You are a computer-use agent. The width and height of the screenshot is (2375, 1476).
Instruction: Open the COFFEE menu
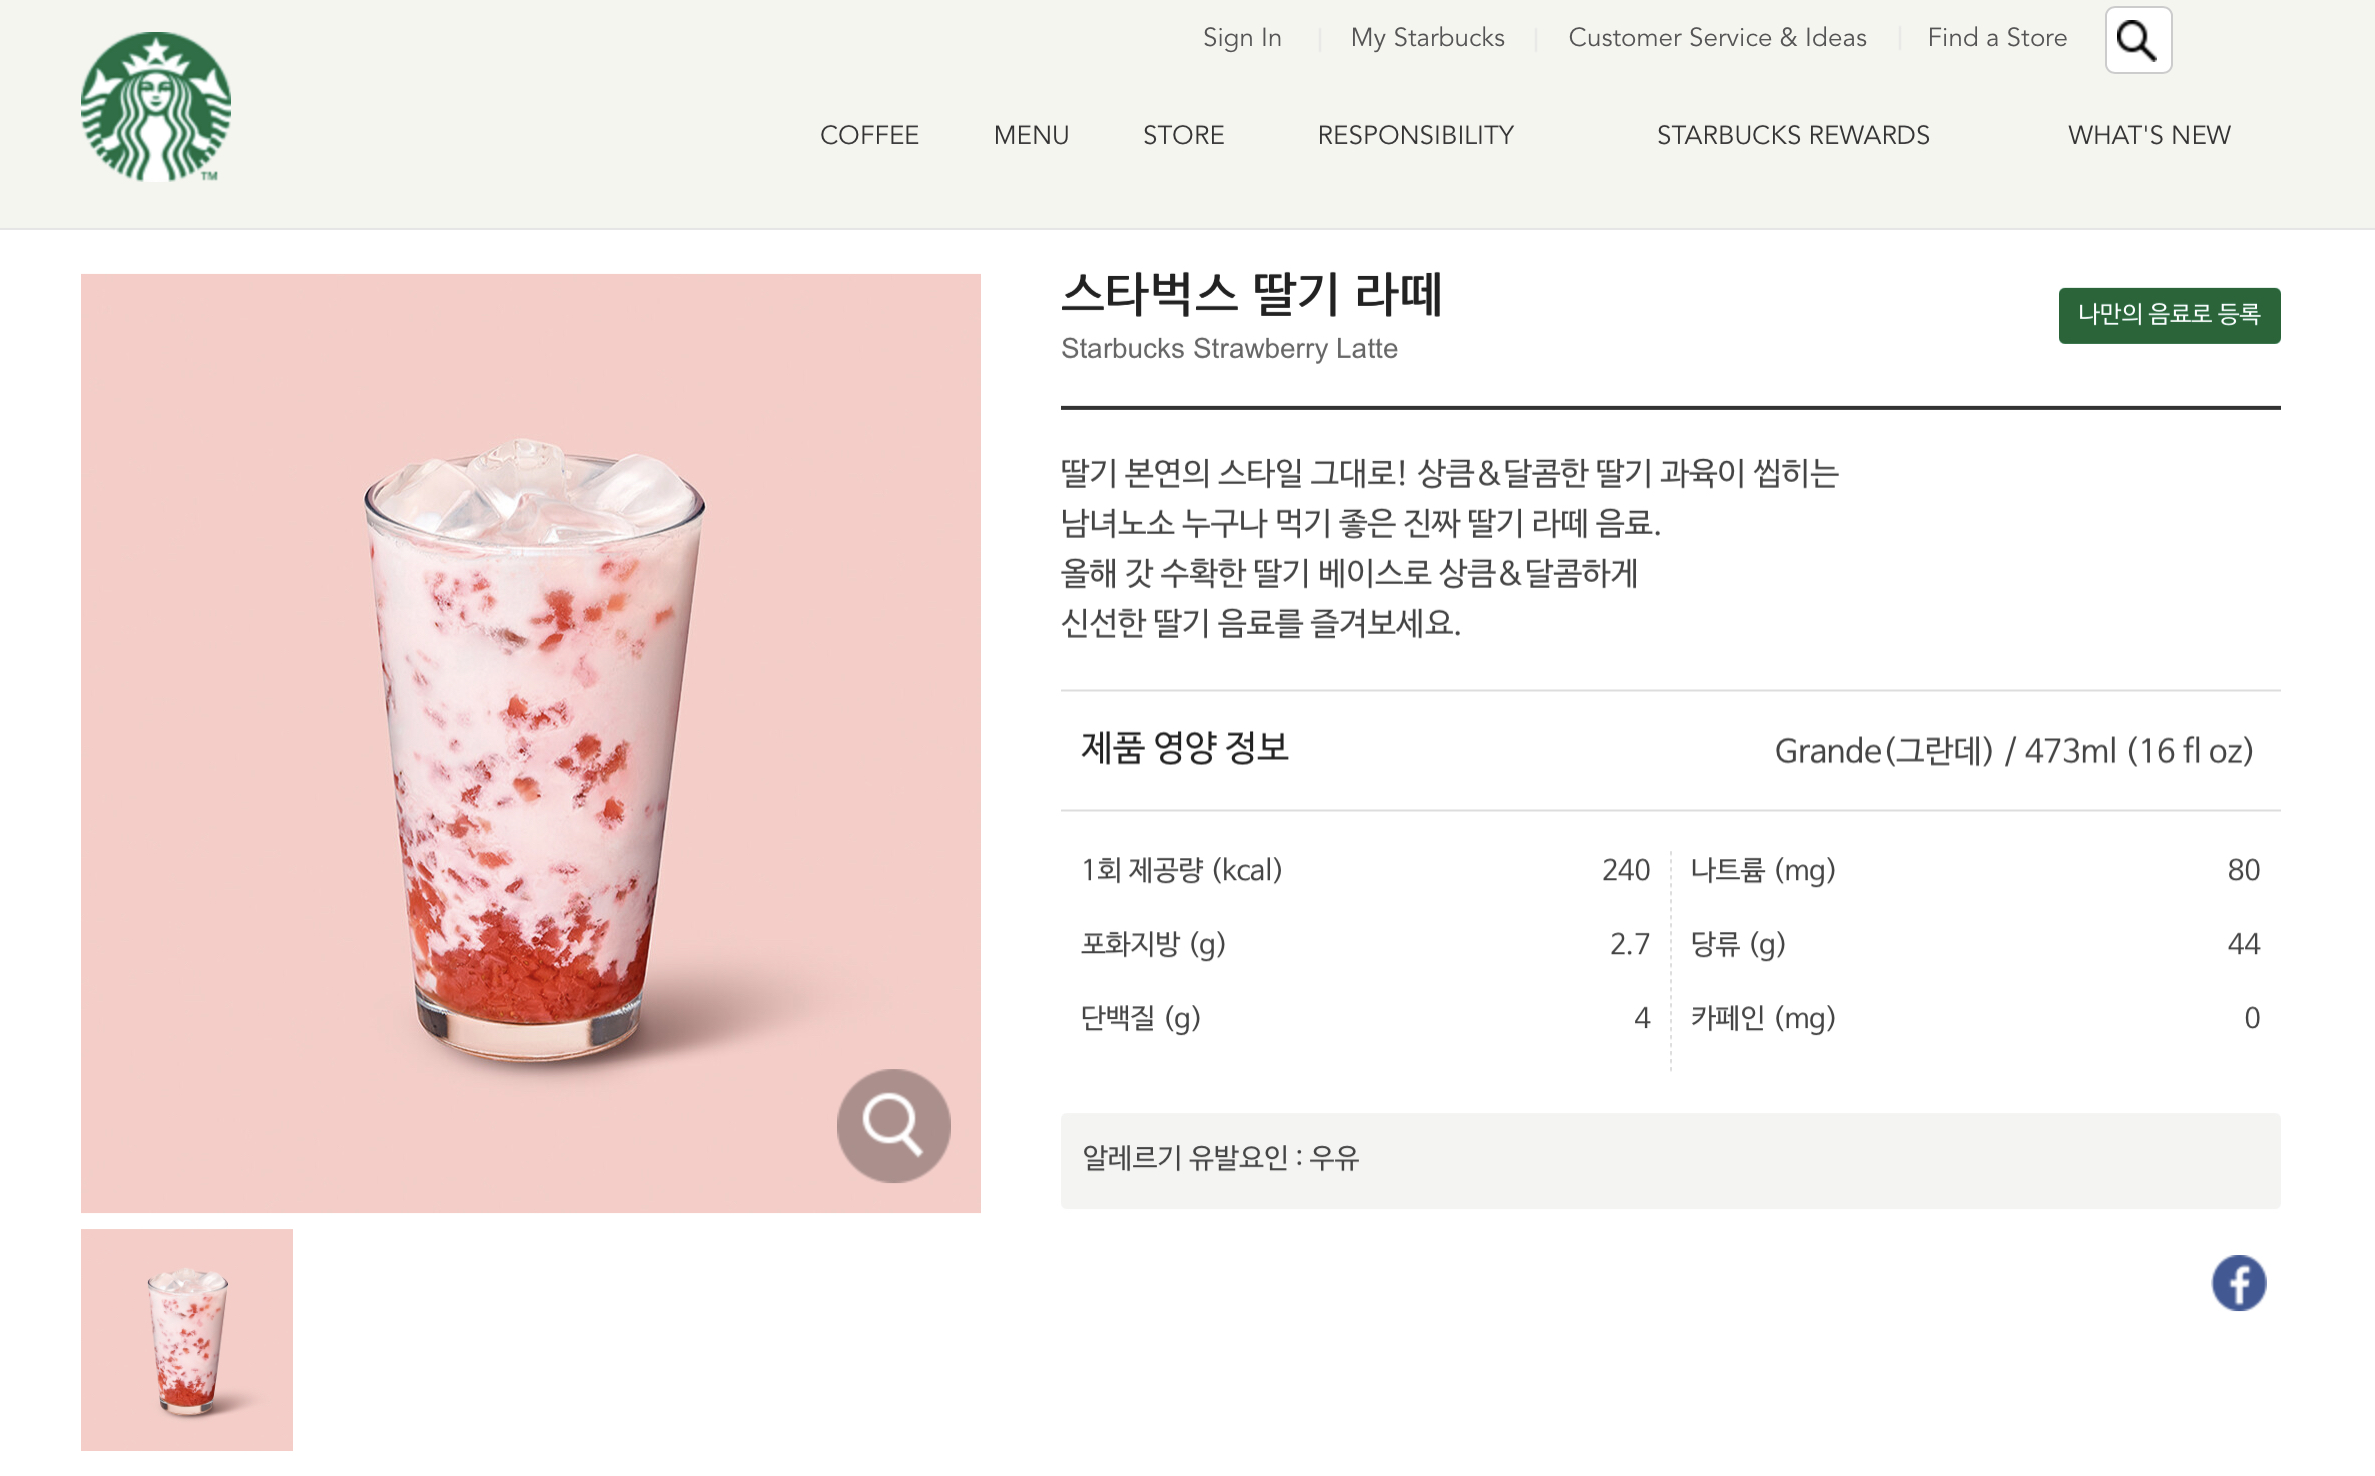(x=869, y=135)
